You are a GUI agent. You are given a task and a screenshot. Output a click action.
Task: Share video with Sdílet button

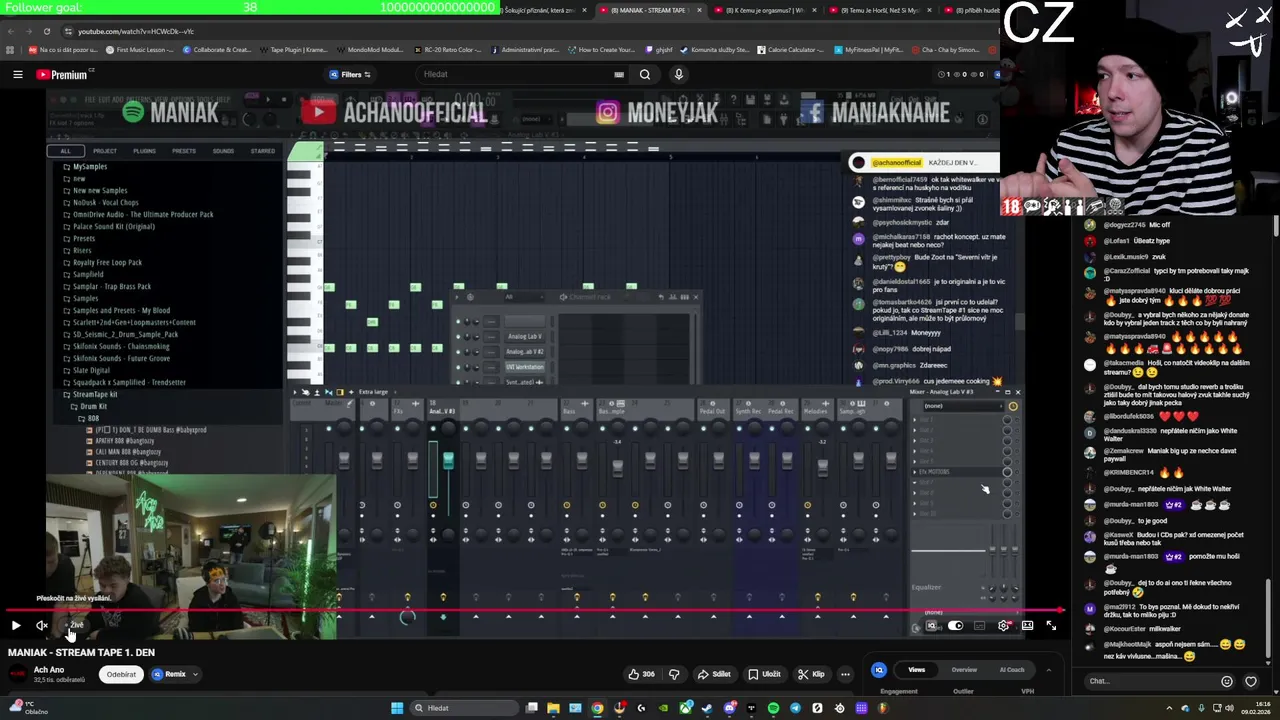[x=714, y=674]
